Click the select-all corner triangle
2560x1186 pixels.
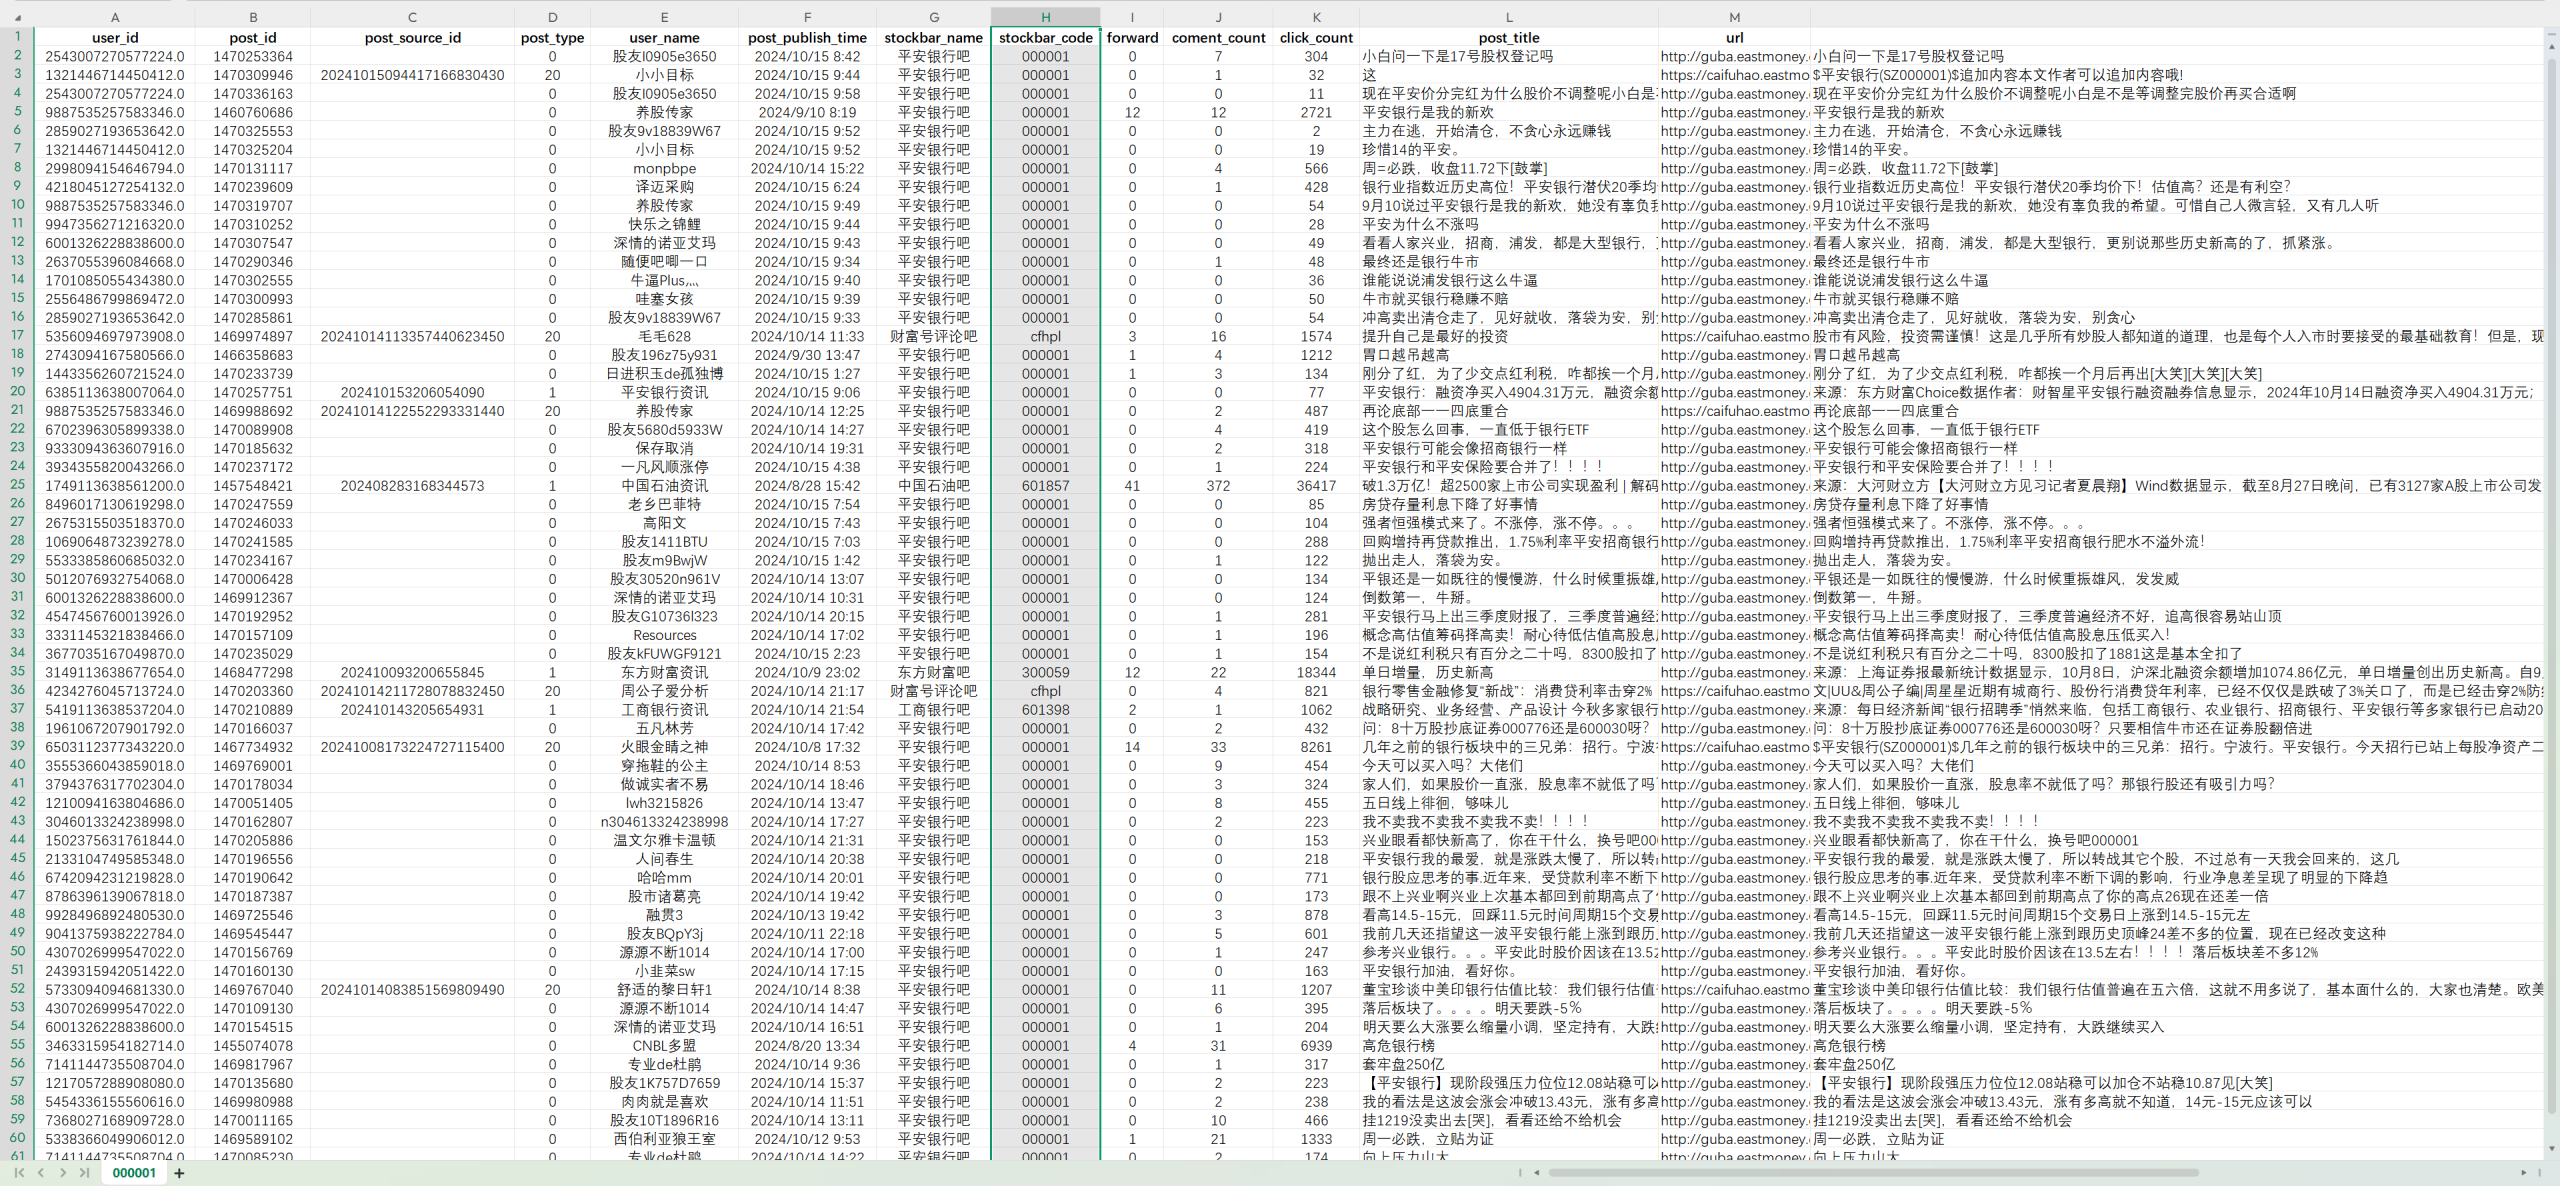(17, 18)
